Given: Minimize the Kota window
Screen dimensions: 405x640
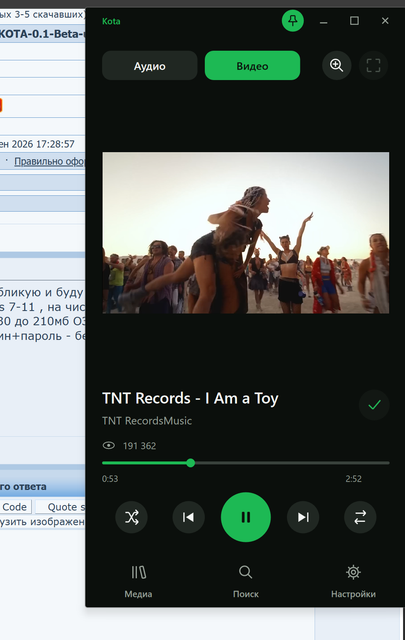Looking at the screenshot, I should pos(324,21).
